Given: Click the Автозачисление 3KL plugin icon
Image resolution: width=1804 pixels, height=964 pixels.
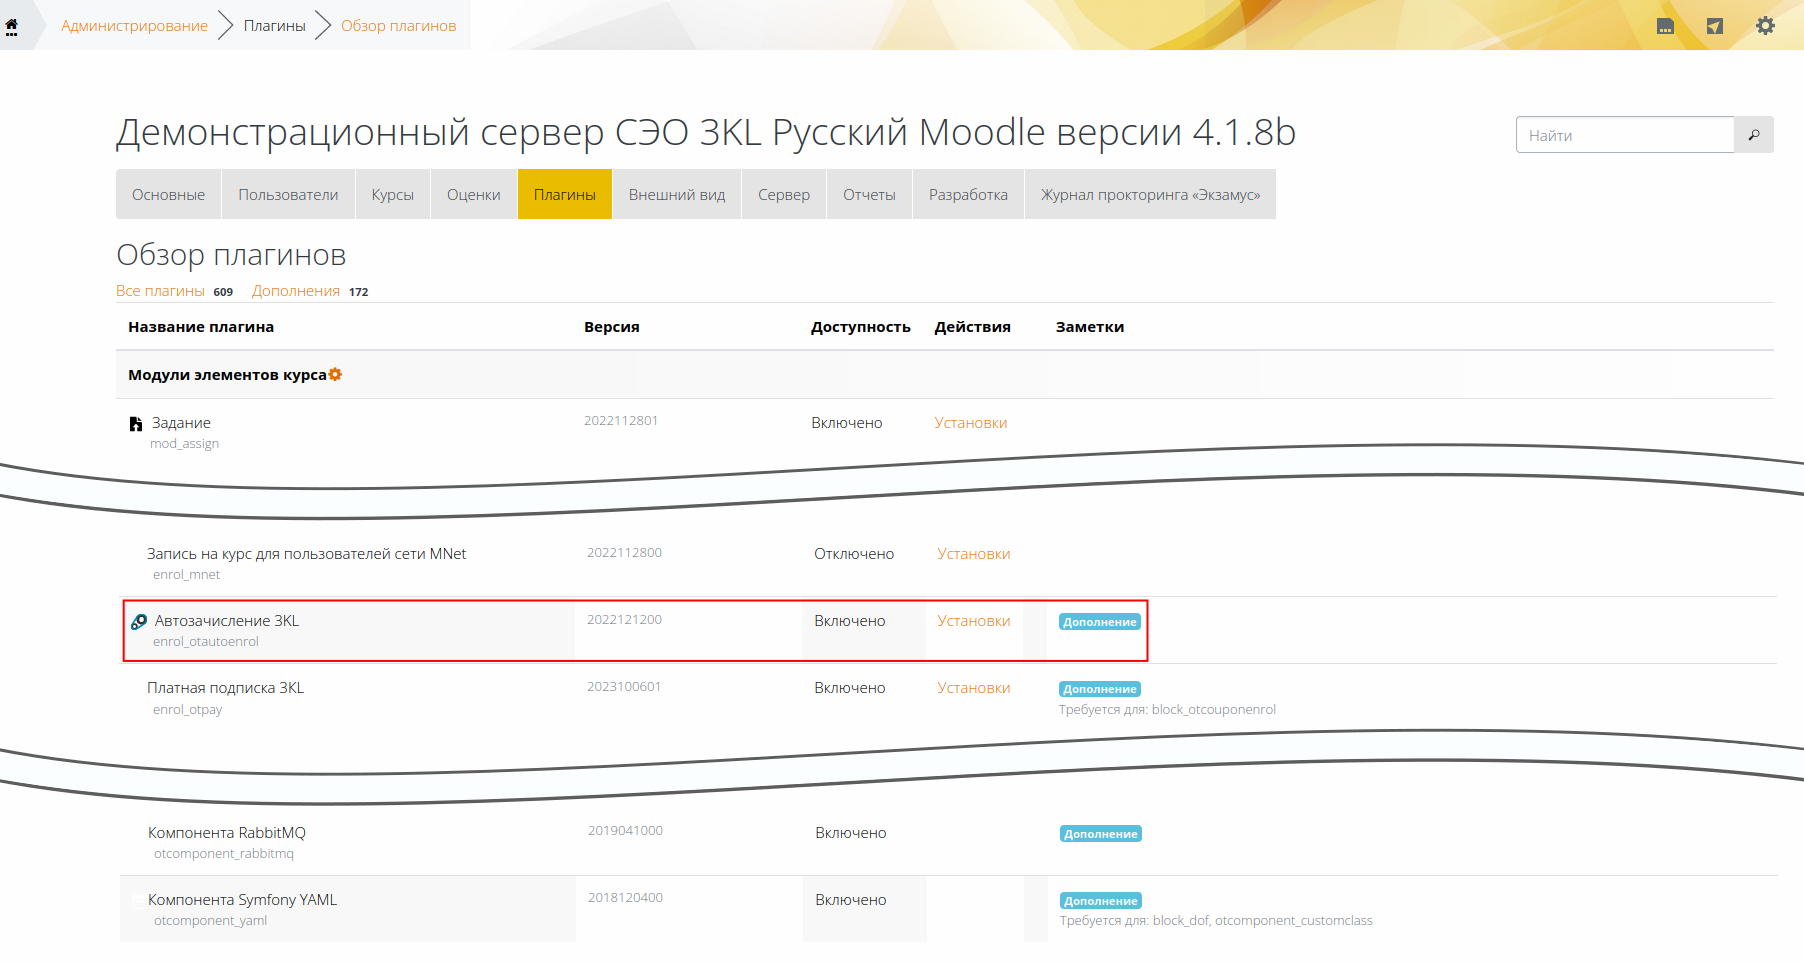Looking at the screenshot, I should (139, 622).
